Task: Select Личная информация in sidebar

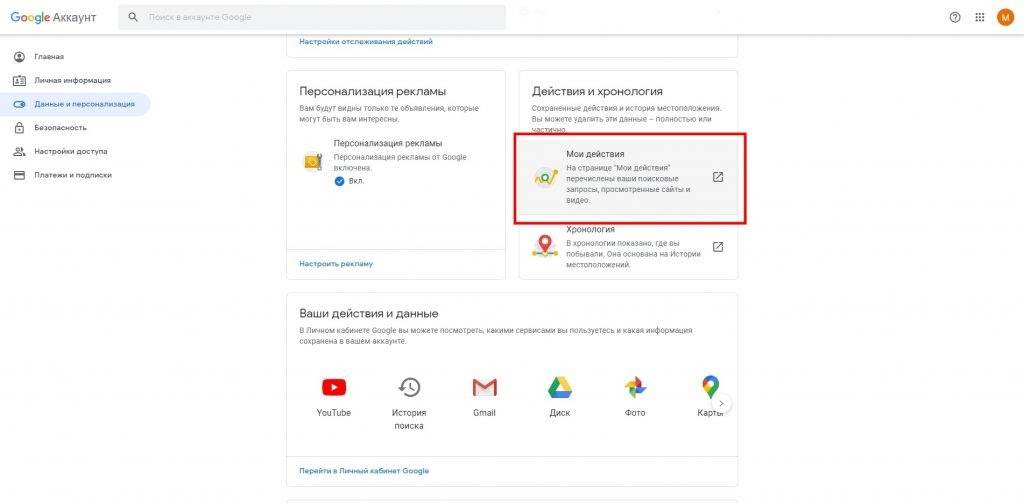Action: point(72,80)
